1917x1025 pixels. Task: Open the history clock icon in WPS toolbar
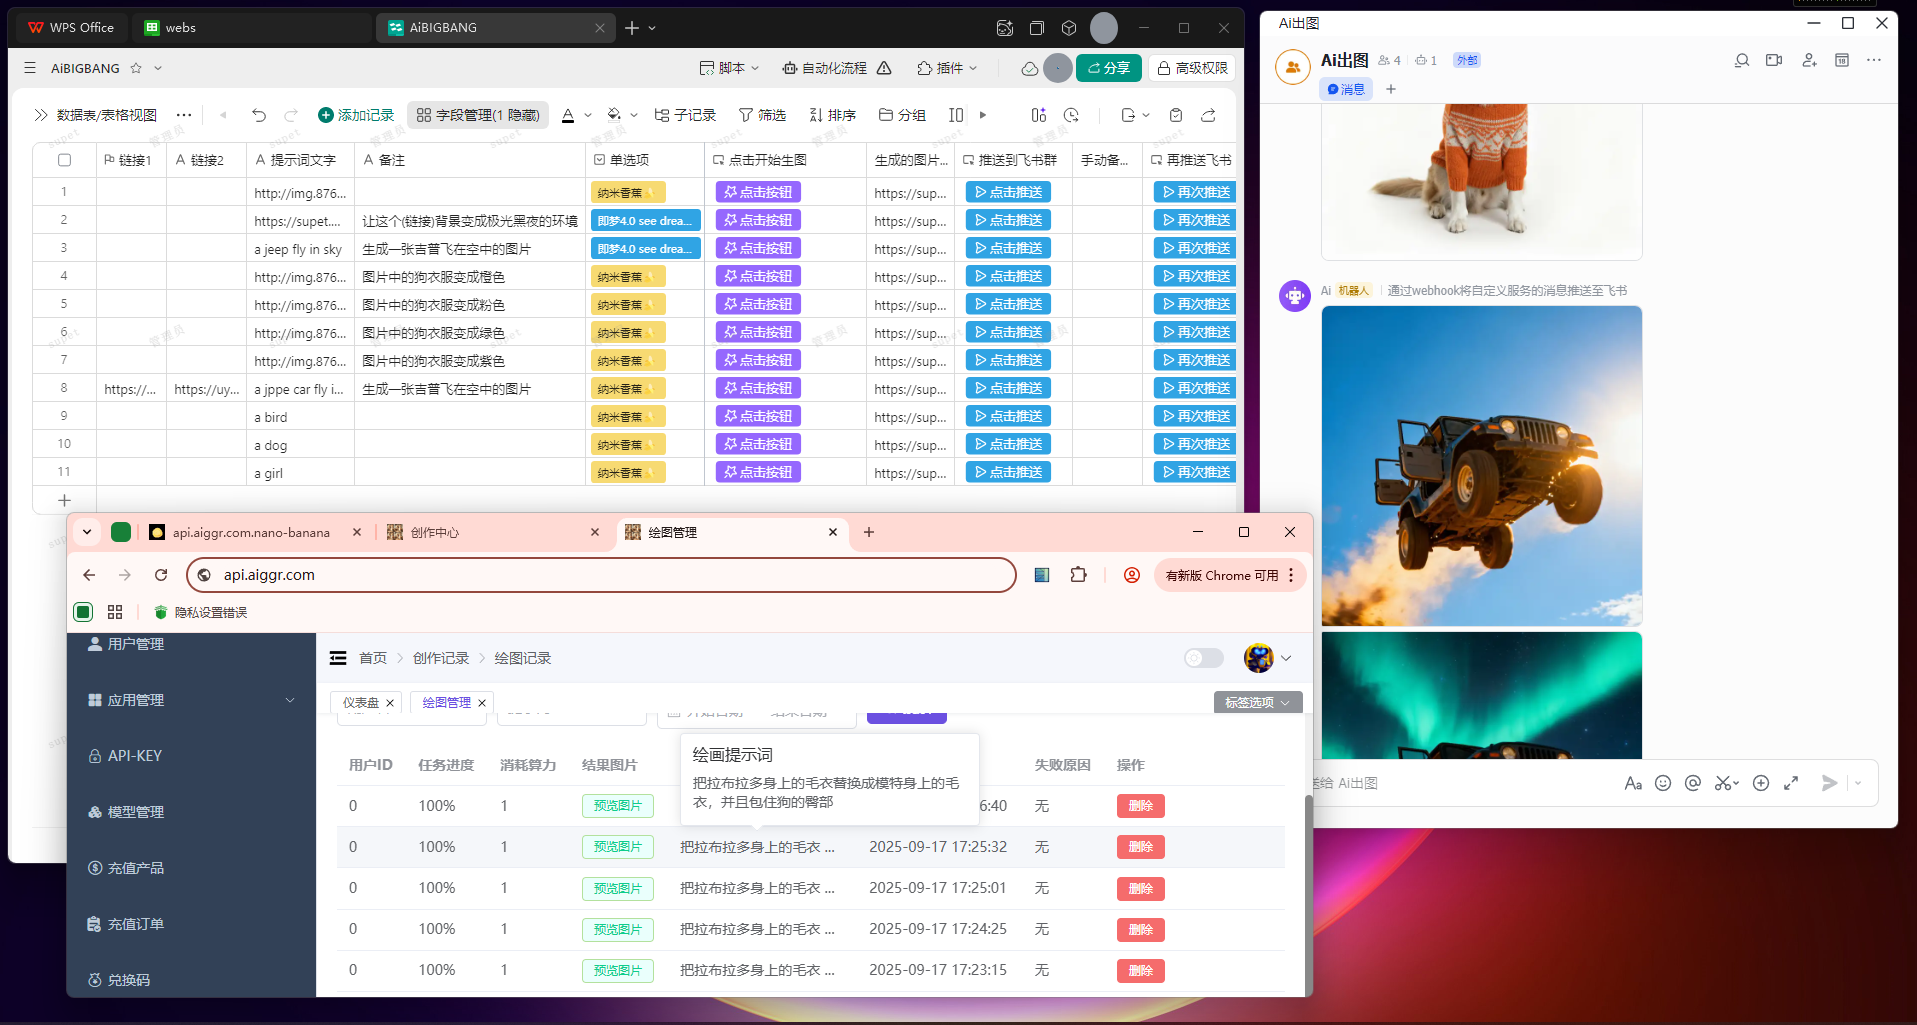click(x=1071, y=115)
